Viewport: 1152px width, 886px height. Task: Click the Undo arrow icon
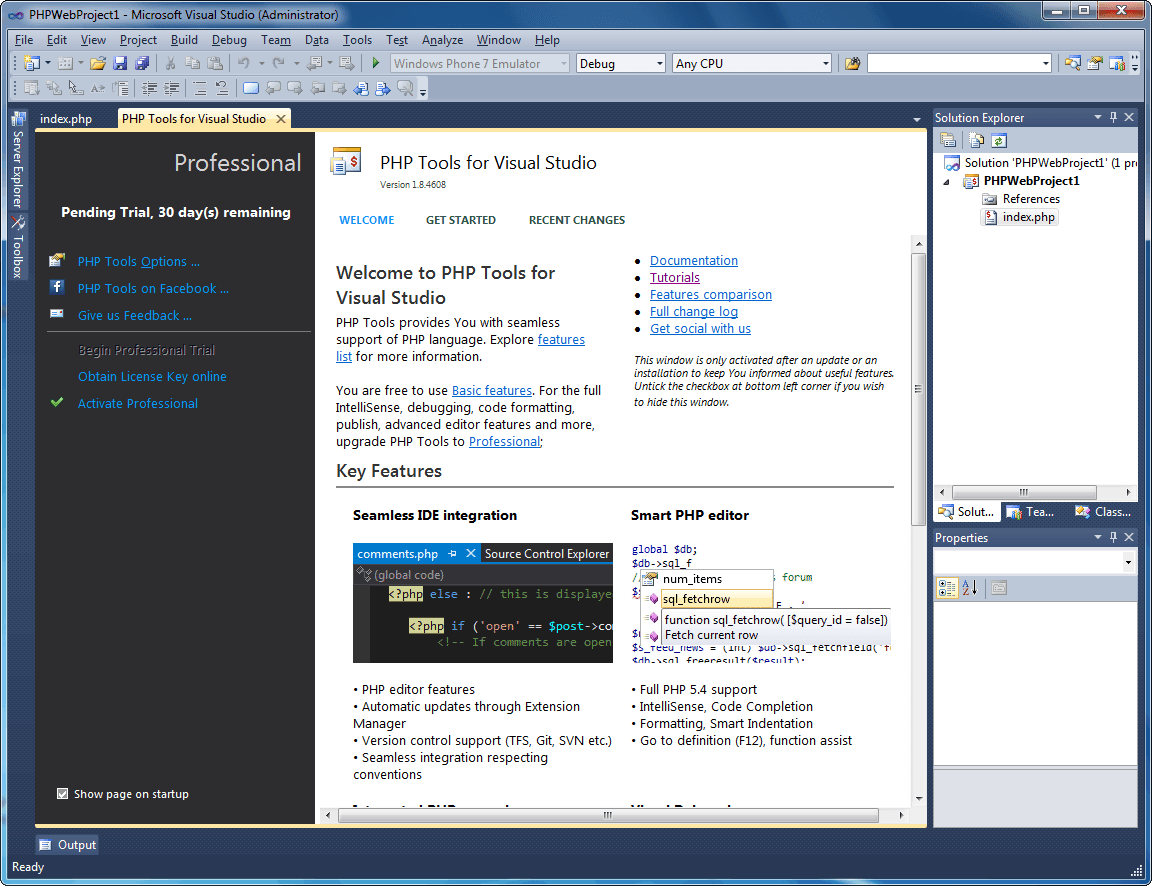pos(244,64)
